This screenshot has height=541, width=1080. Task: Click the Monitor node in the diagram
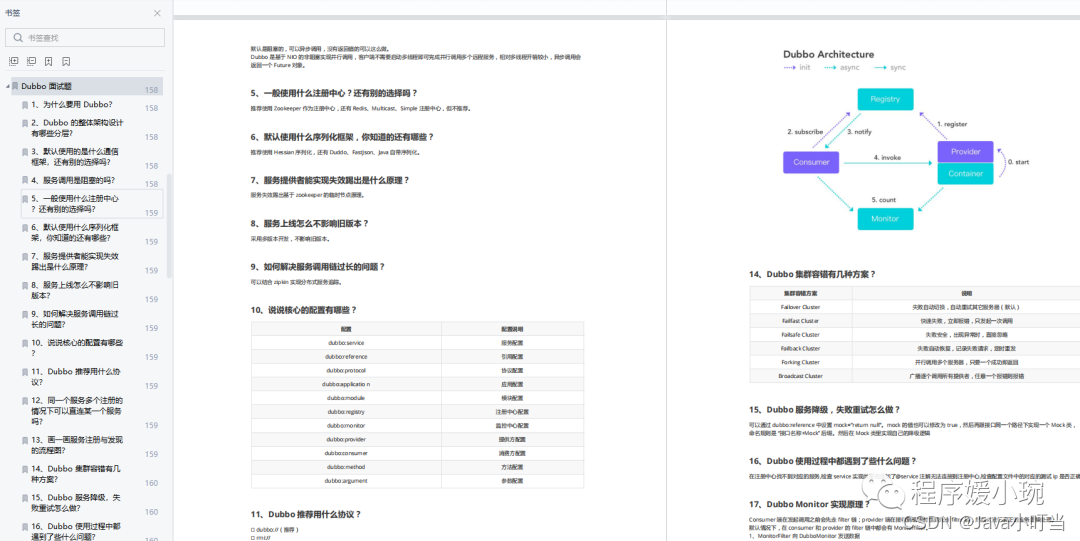885,218
